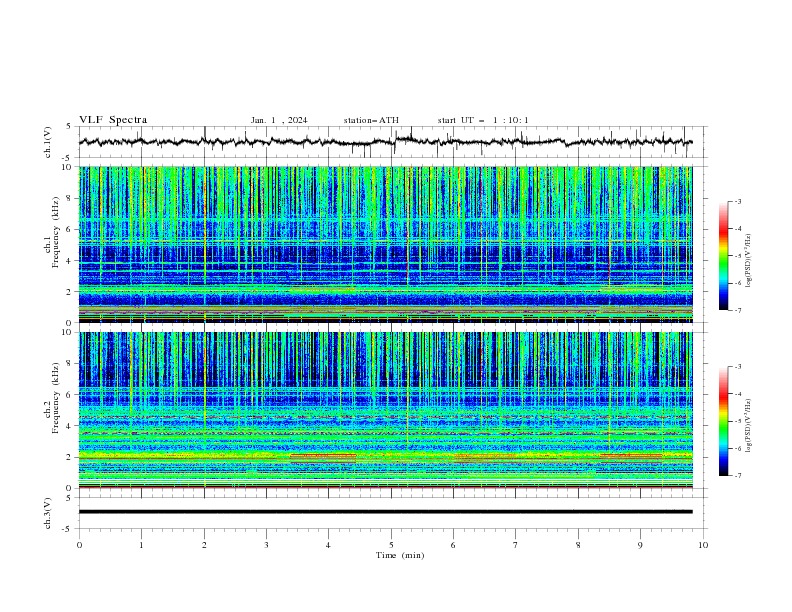
Task: Click the ch.2 "Frequency (kHz)" axis label
Action: click(x=56, y=398)
